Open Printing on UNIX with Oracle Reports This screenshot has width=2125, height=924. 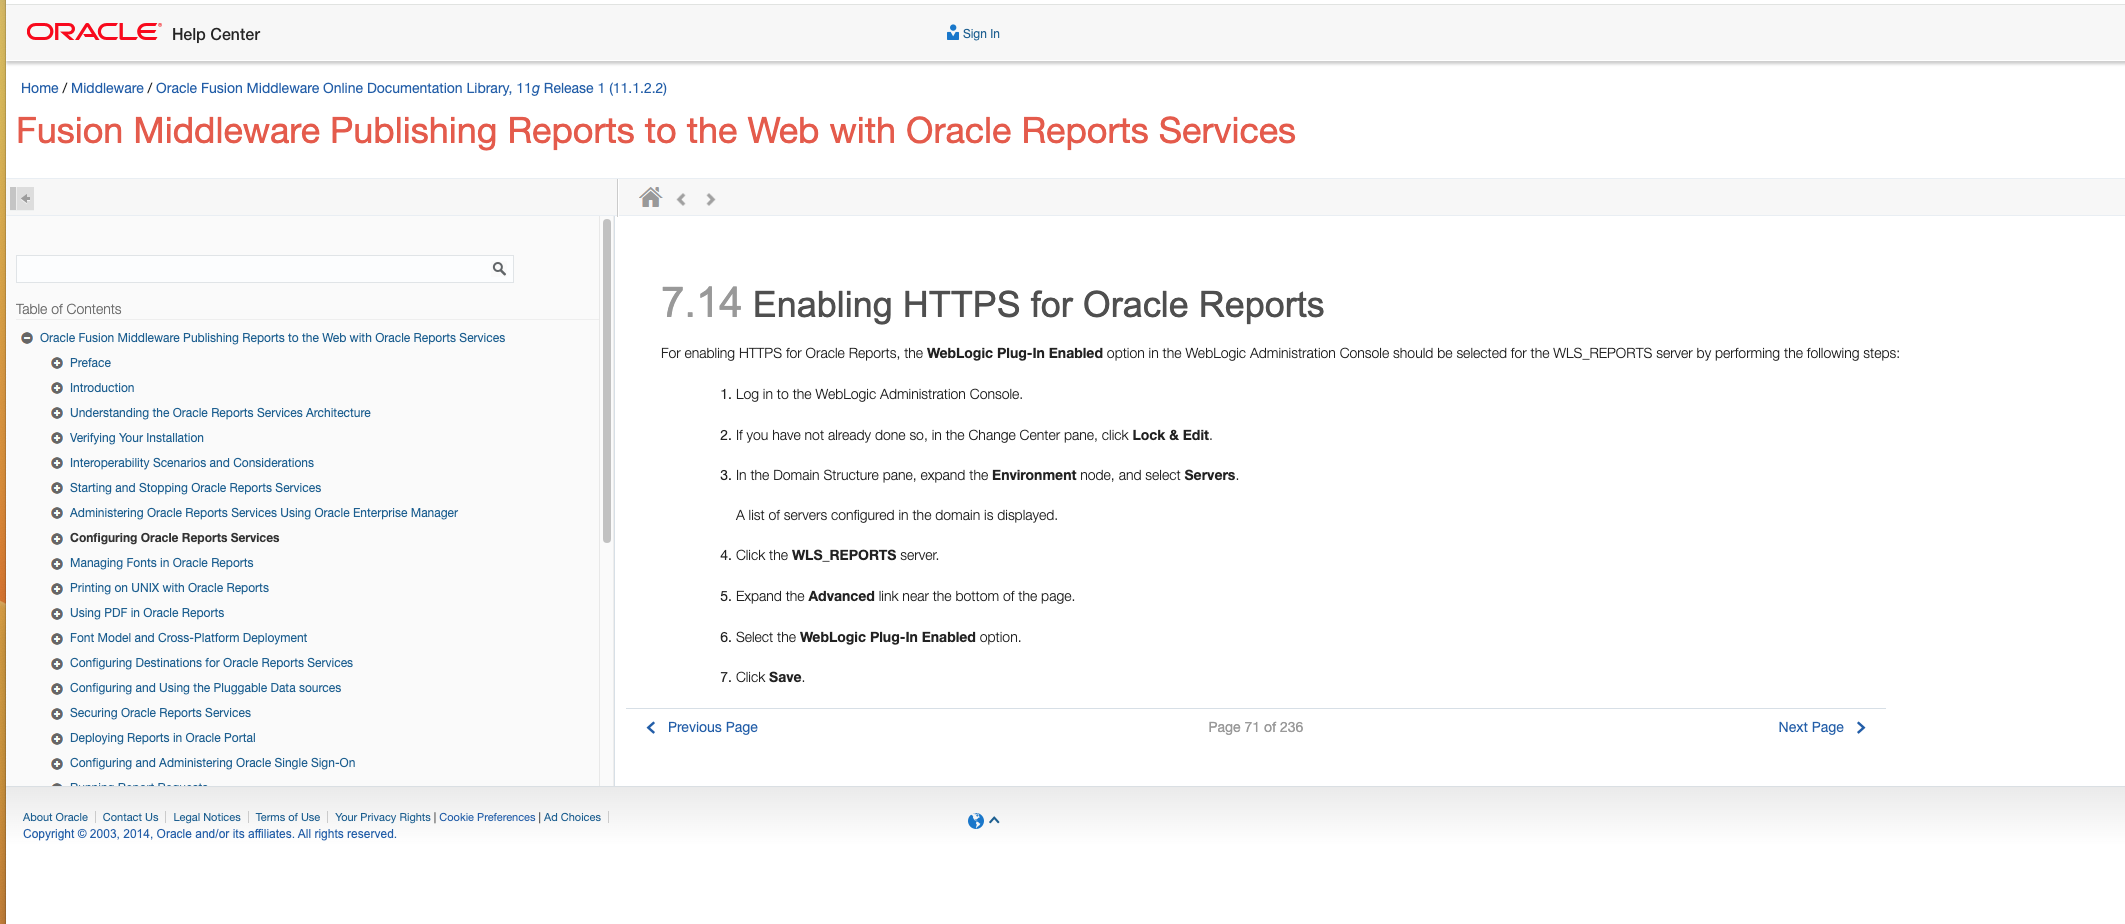point(169,588)
